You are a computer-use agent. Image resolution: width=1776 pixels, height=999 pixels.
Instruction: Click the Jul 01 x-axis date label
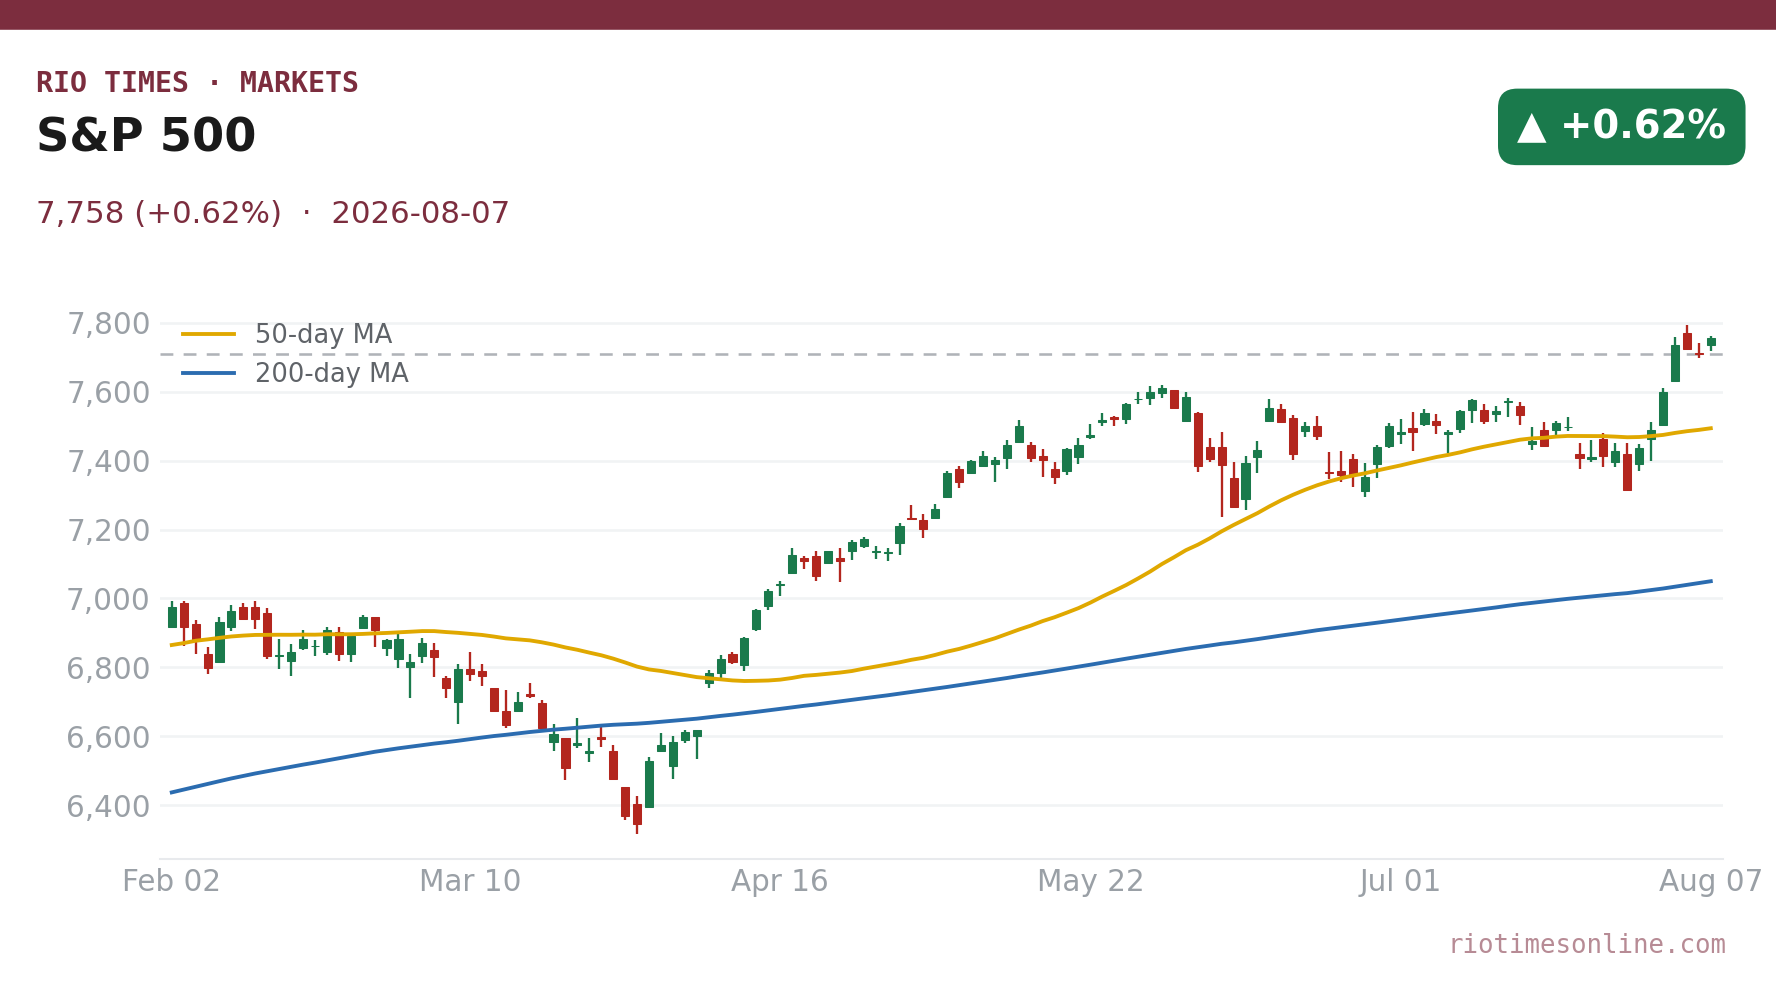pos(1400,882)
